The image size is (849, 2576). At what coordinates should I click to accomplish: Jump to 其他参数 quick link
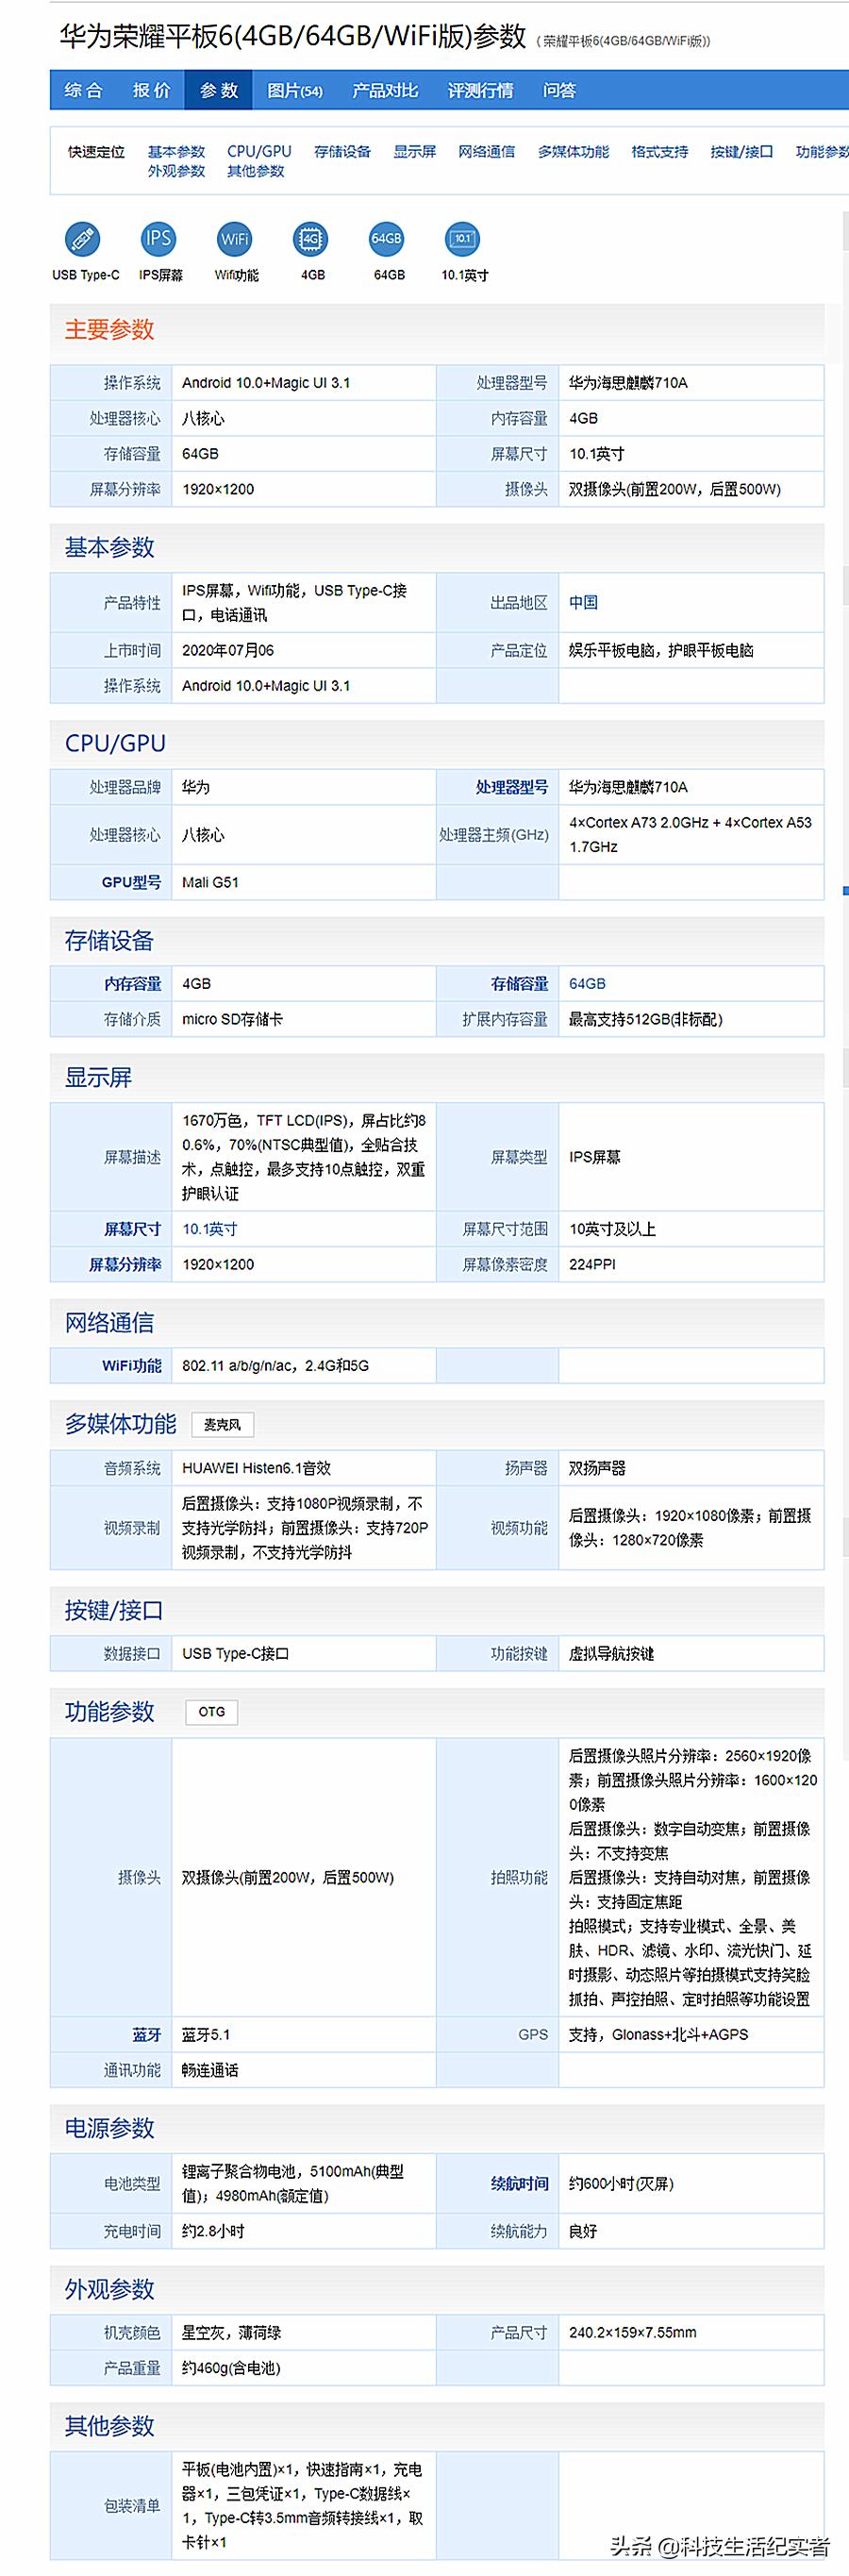[255, 171]
